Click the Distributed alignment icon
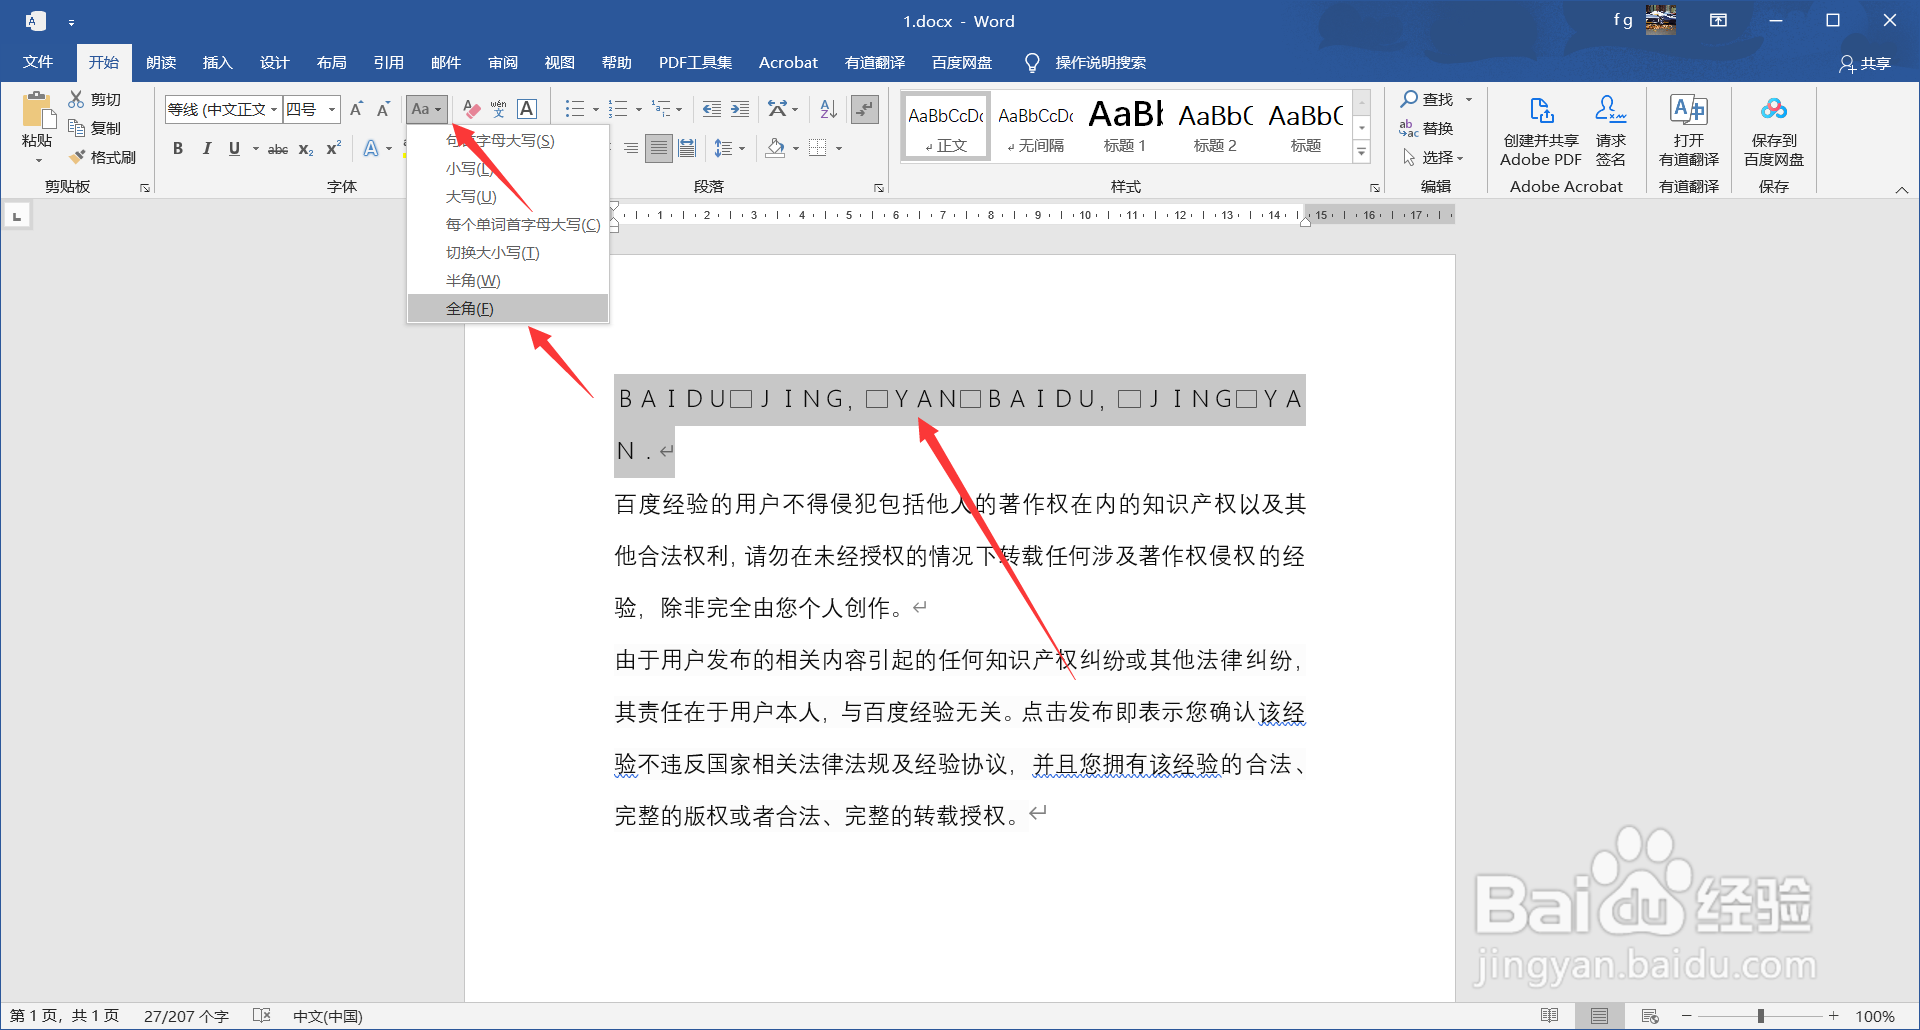The height and width of the screenshot is (1030, 1920). (687, 148)
